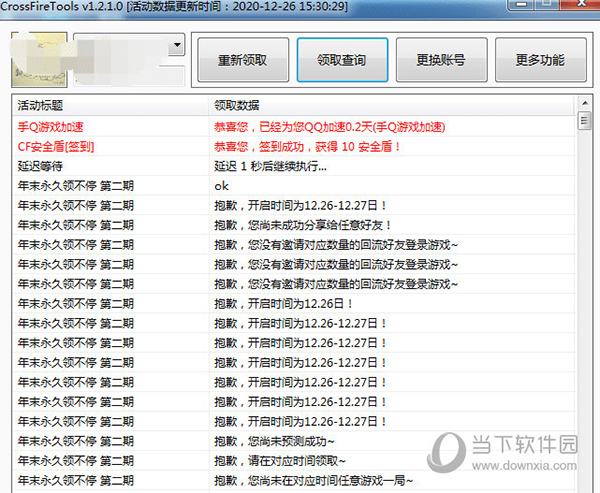Image resolution: width=600 pixels, height=493 pixels.
Task: Expand the account selection dropdown arrow
Action: [x=177, y=45]
